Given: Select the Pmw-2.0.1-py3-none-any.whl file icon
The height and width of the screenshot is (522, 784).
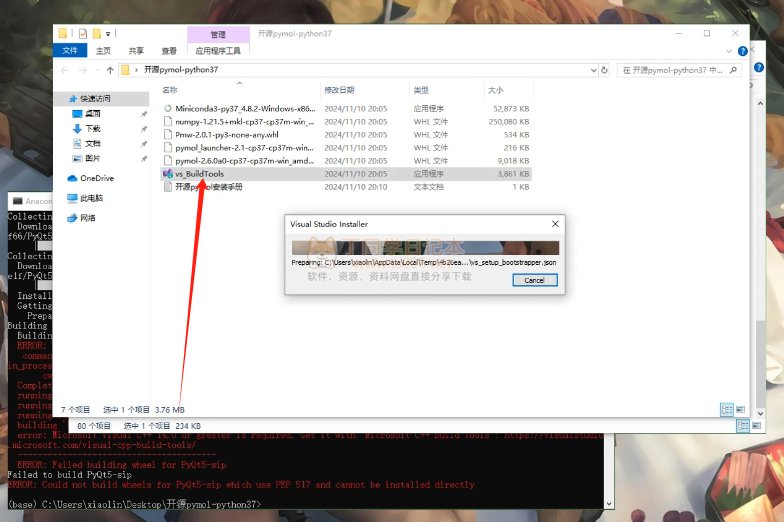Looking at the screenshot, I should [x=168, y=134].
